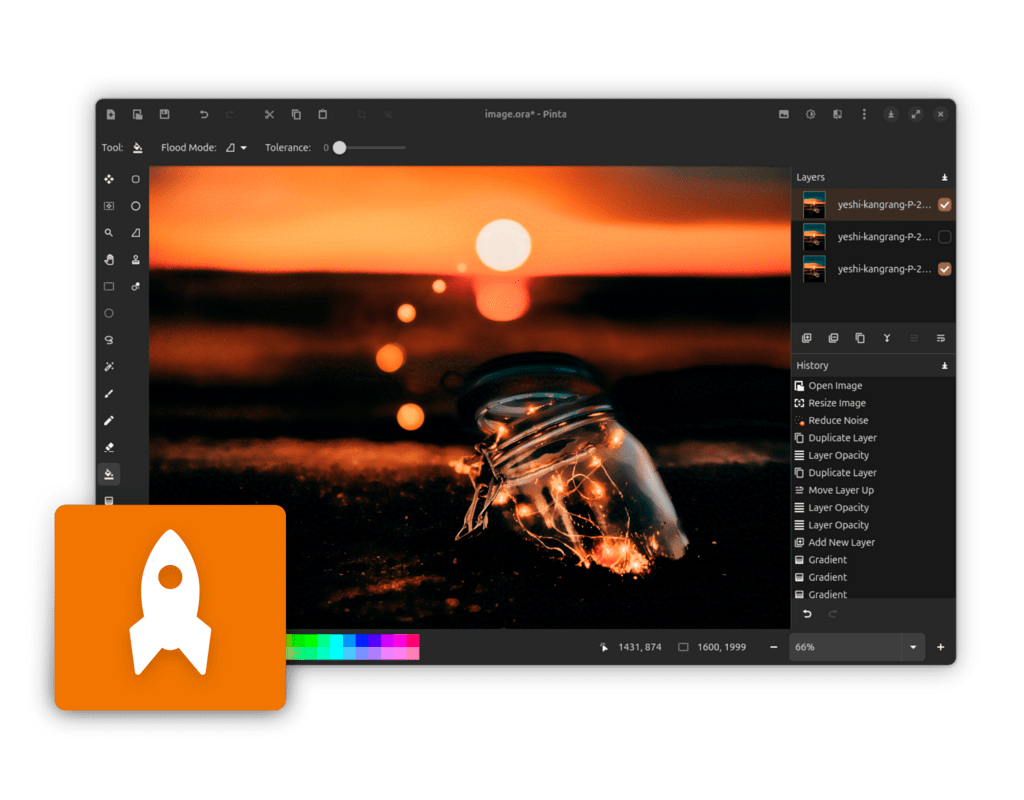Image resolution: width=1024 pixels, height=800 pixels.
Task: Click the Tolerance slider handle
Action: point(339,148)
